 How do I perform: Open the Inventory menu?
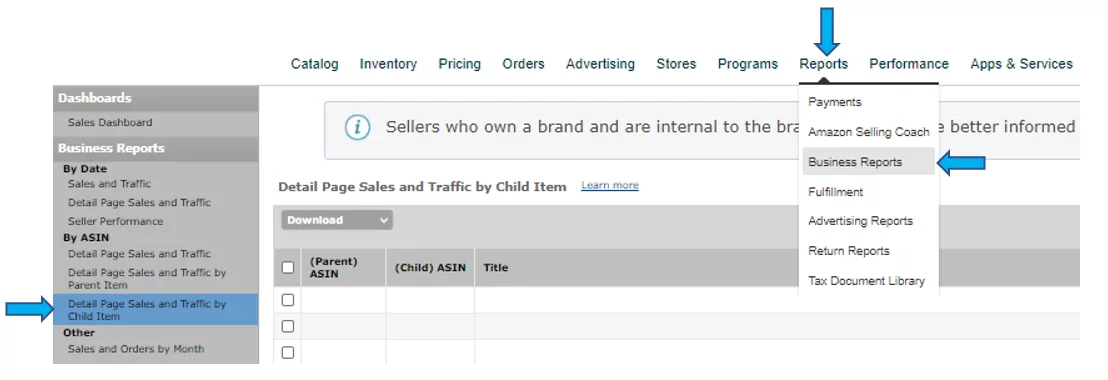[388, 64]
